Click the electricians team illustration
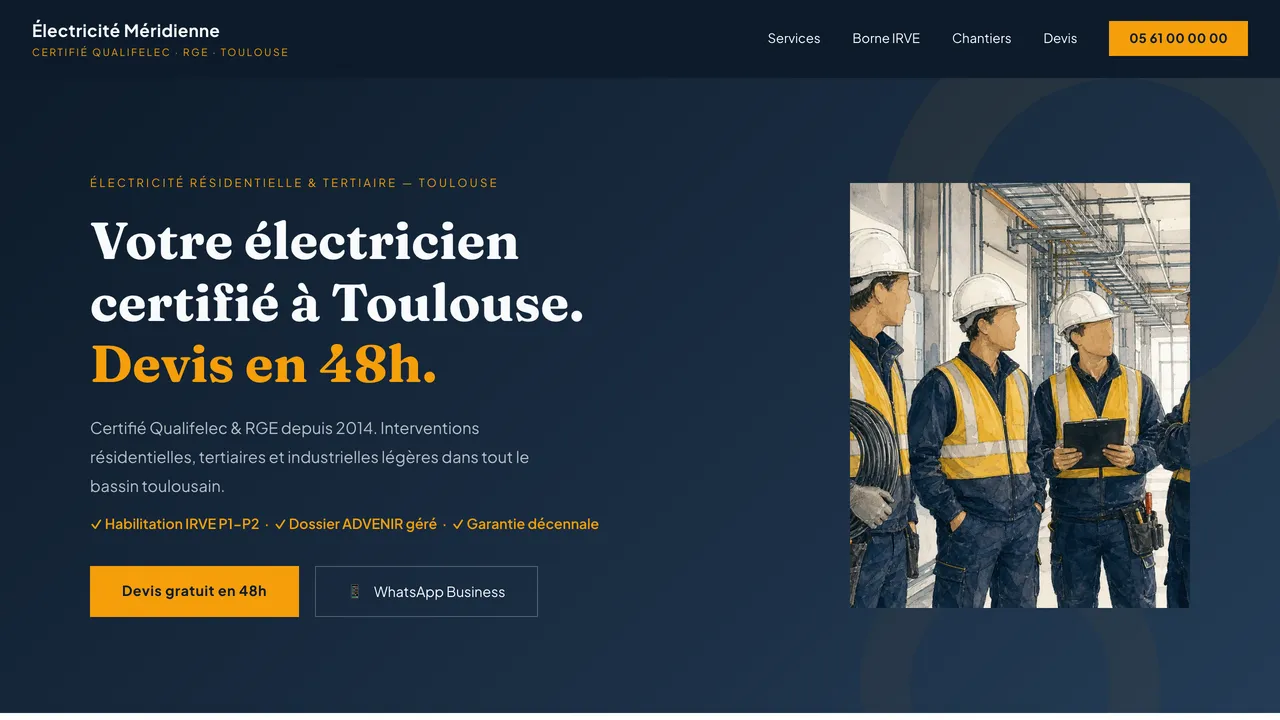1280x720 pixels. coord(1020,395)
